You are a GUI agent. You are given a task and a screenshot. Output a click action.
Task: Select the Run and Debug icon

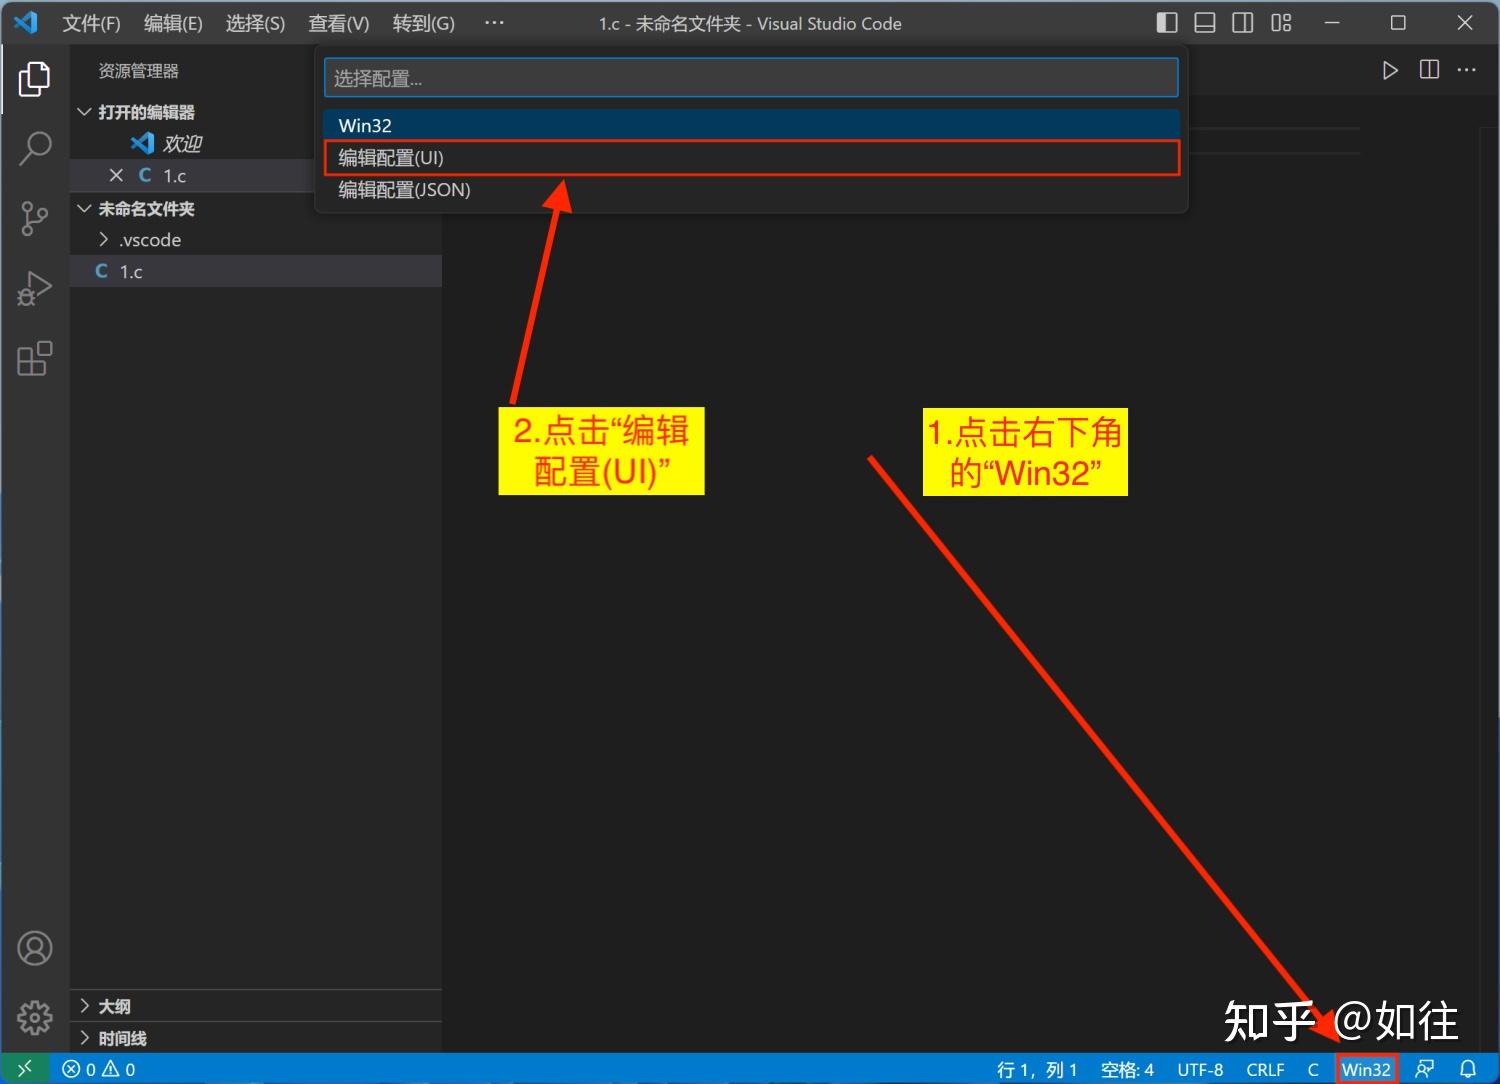coord(35,288)
